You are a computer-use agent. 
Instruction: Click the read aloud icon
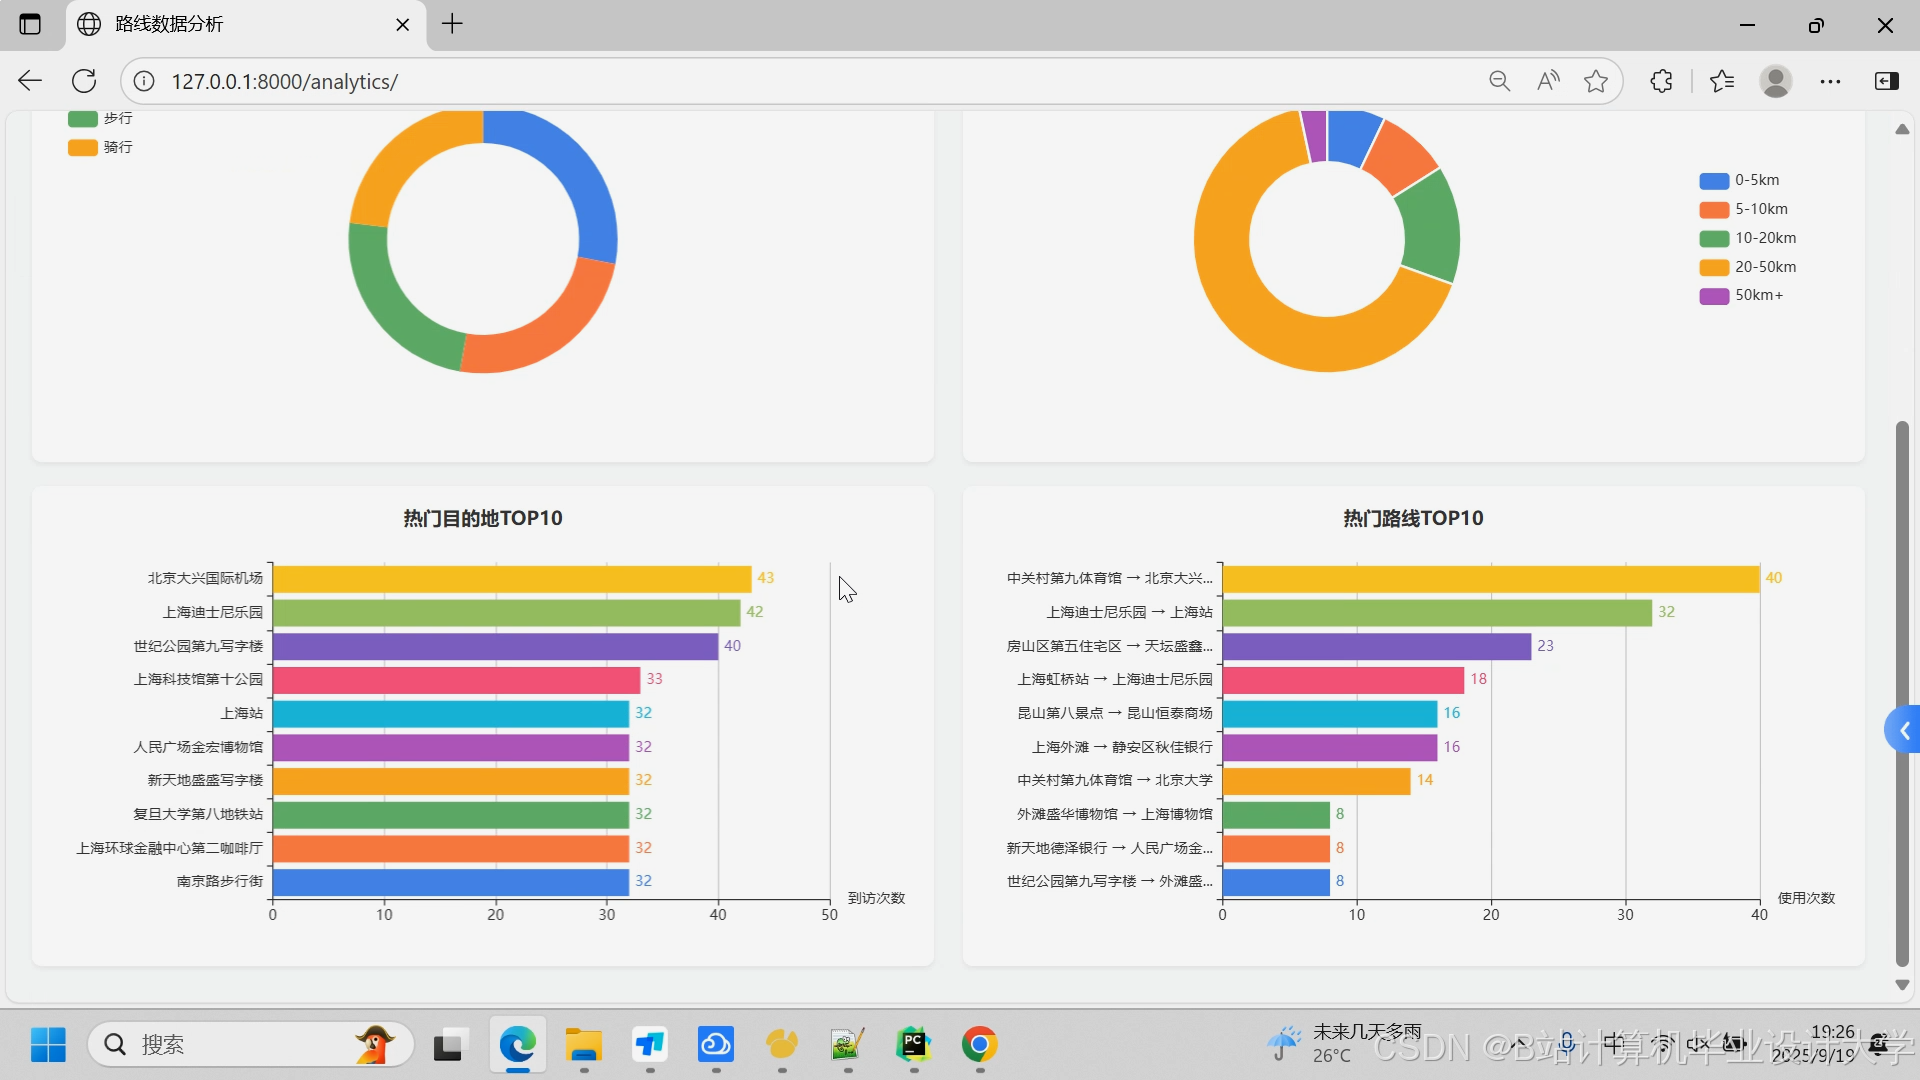(1548, 81)
